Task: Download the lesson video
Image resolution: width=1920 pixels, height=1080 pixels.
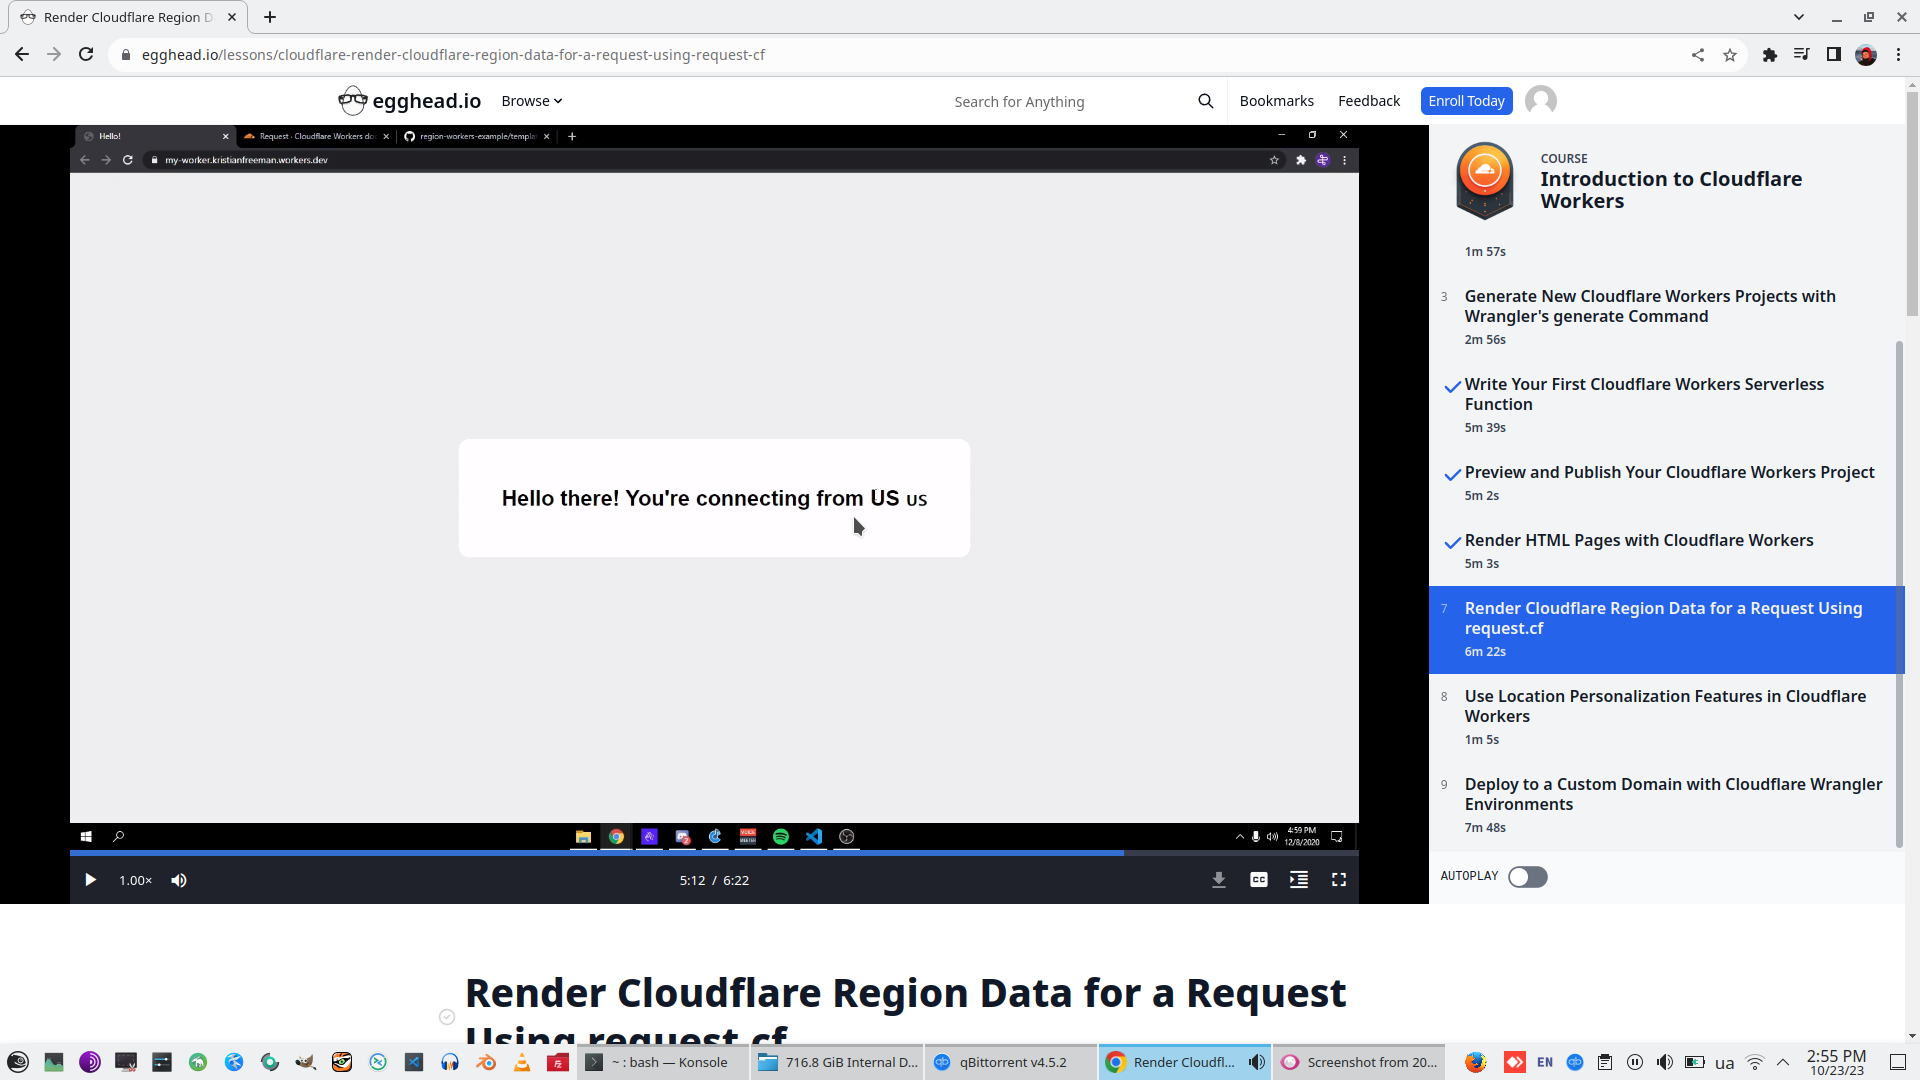Action: point(1218,880)
